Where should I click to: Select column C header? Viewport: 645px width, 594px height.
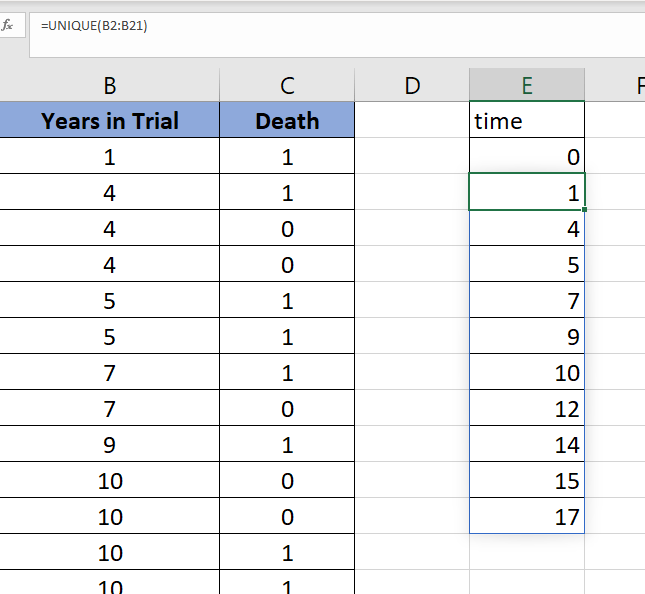point(287,85)
